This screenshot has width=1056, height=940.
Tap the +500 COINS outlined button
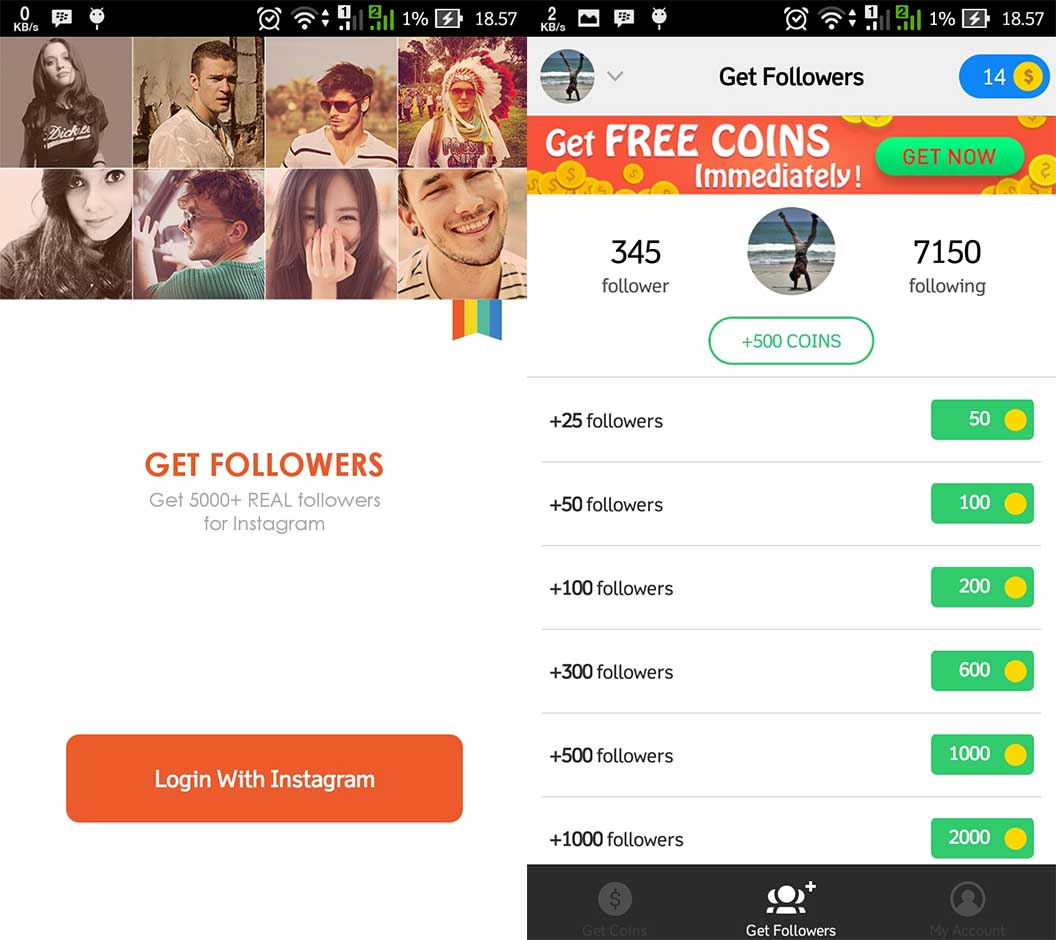791,341
